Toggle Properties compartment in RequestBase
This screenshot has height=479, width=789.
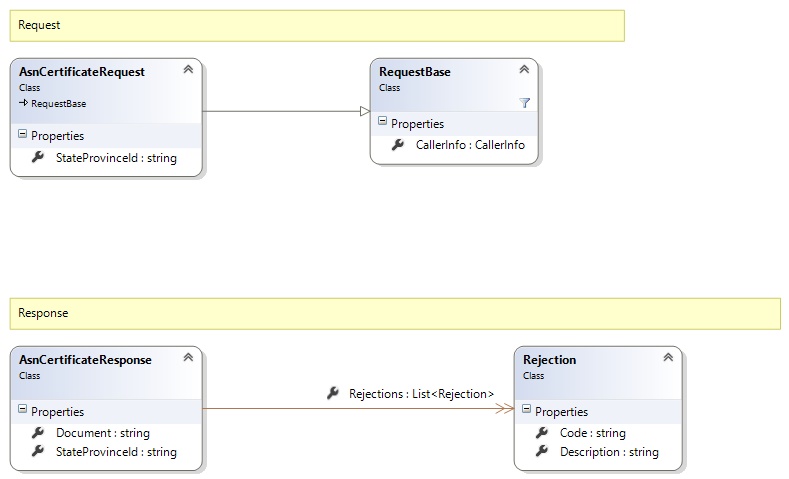[382, 123]
